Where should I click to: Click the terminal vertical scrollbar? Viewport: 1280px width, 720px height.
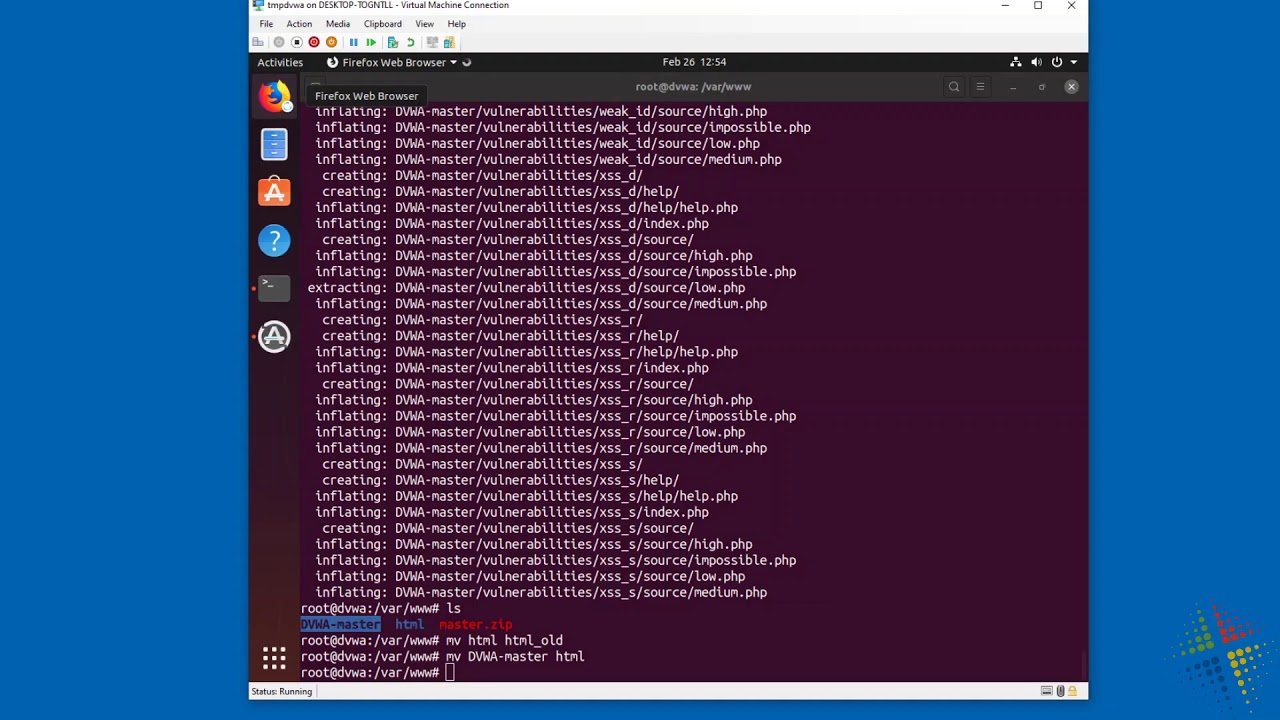tap(1084, 664)
